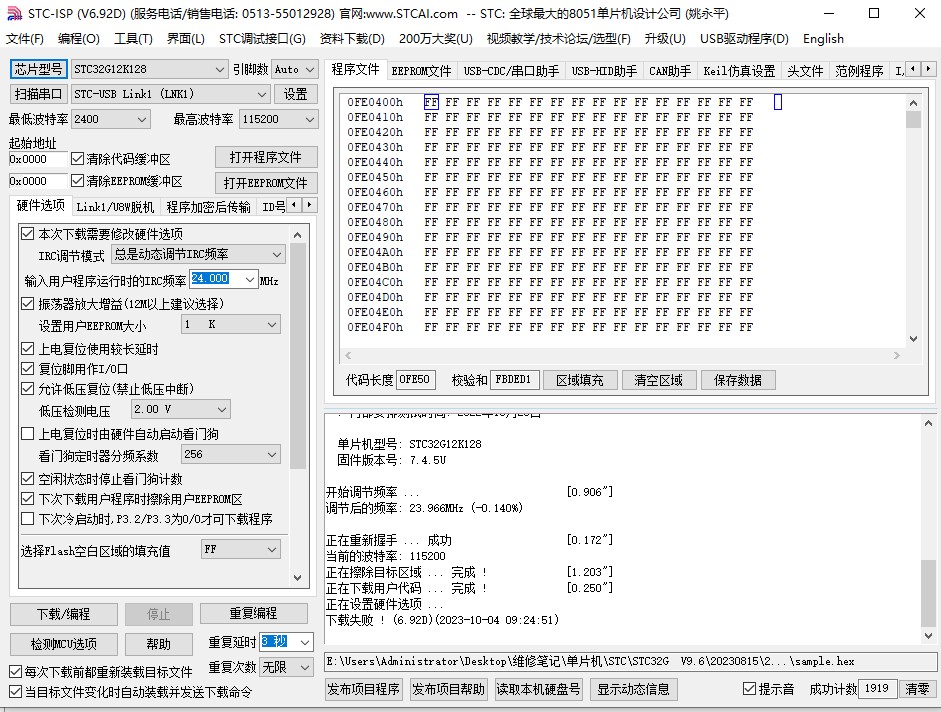Open 最高波特率 115200 dropdown
Screen dimensions: 941x712
pyautogui.click(x=278, y=119)
